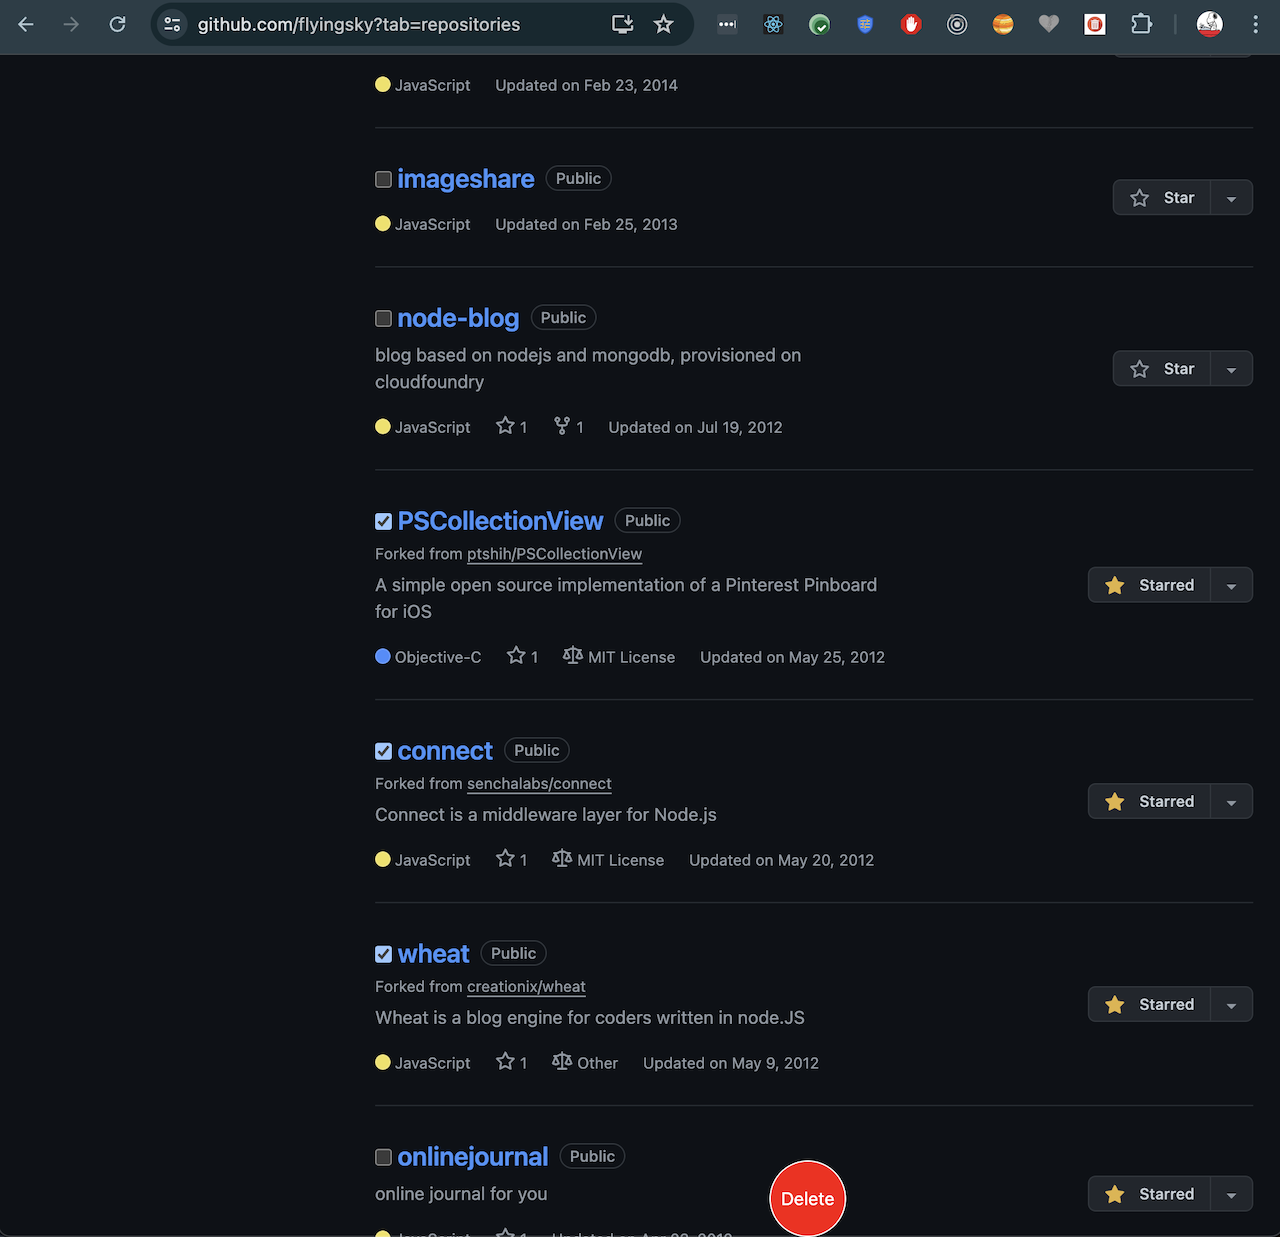1280x1237 pixels.
Task: Click the red hand blocker extension icon
Action: (x=911, y=24)
